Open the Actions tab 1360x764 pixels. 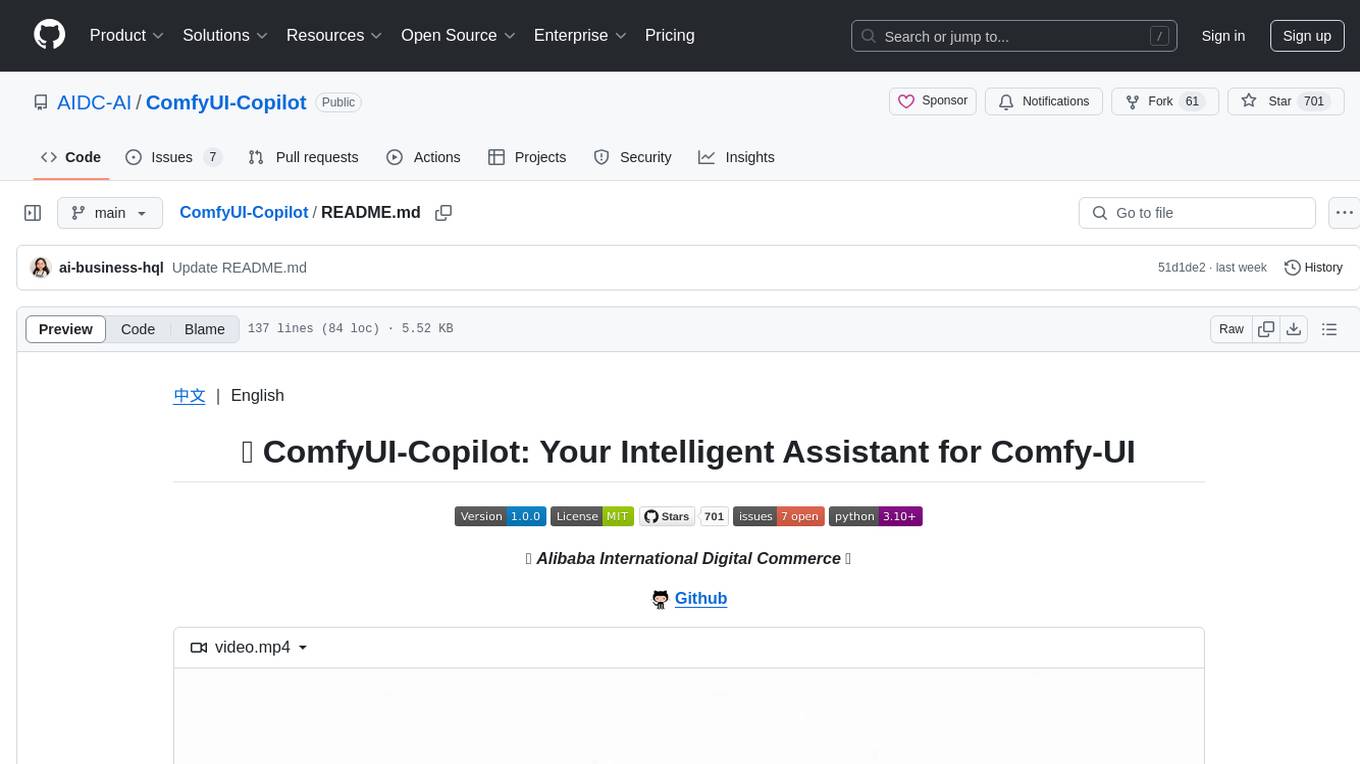coord(423,157)
